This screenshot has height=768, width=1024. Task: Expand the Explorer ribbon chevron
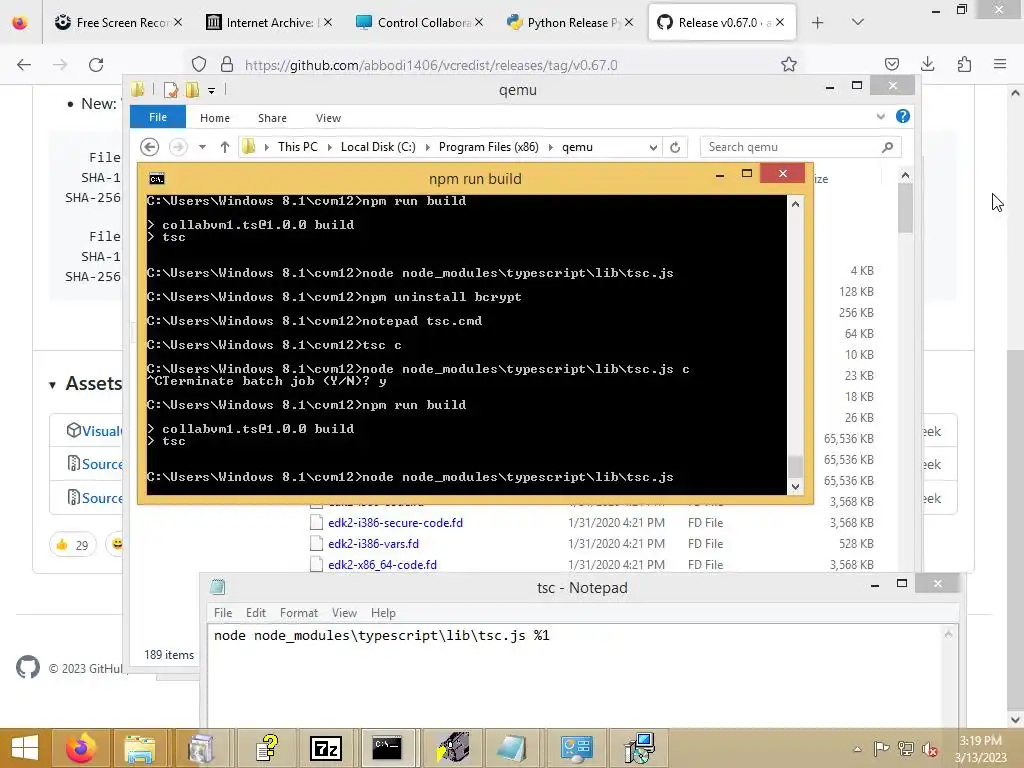(880, 117)
